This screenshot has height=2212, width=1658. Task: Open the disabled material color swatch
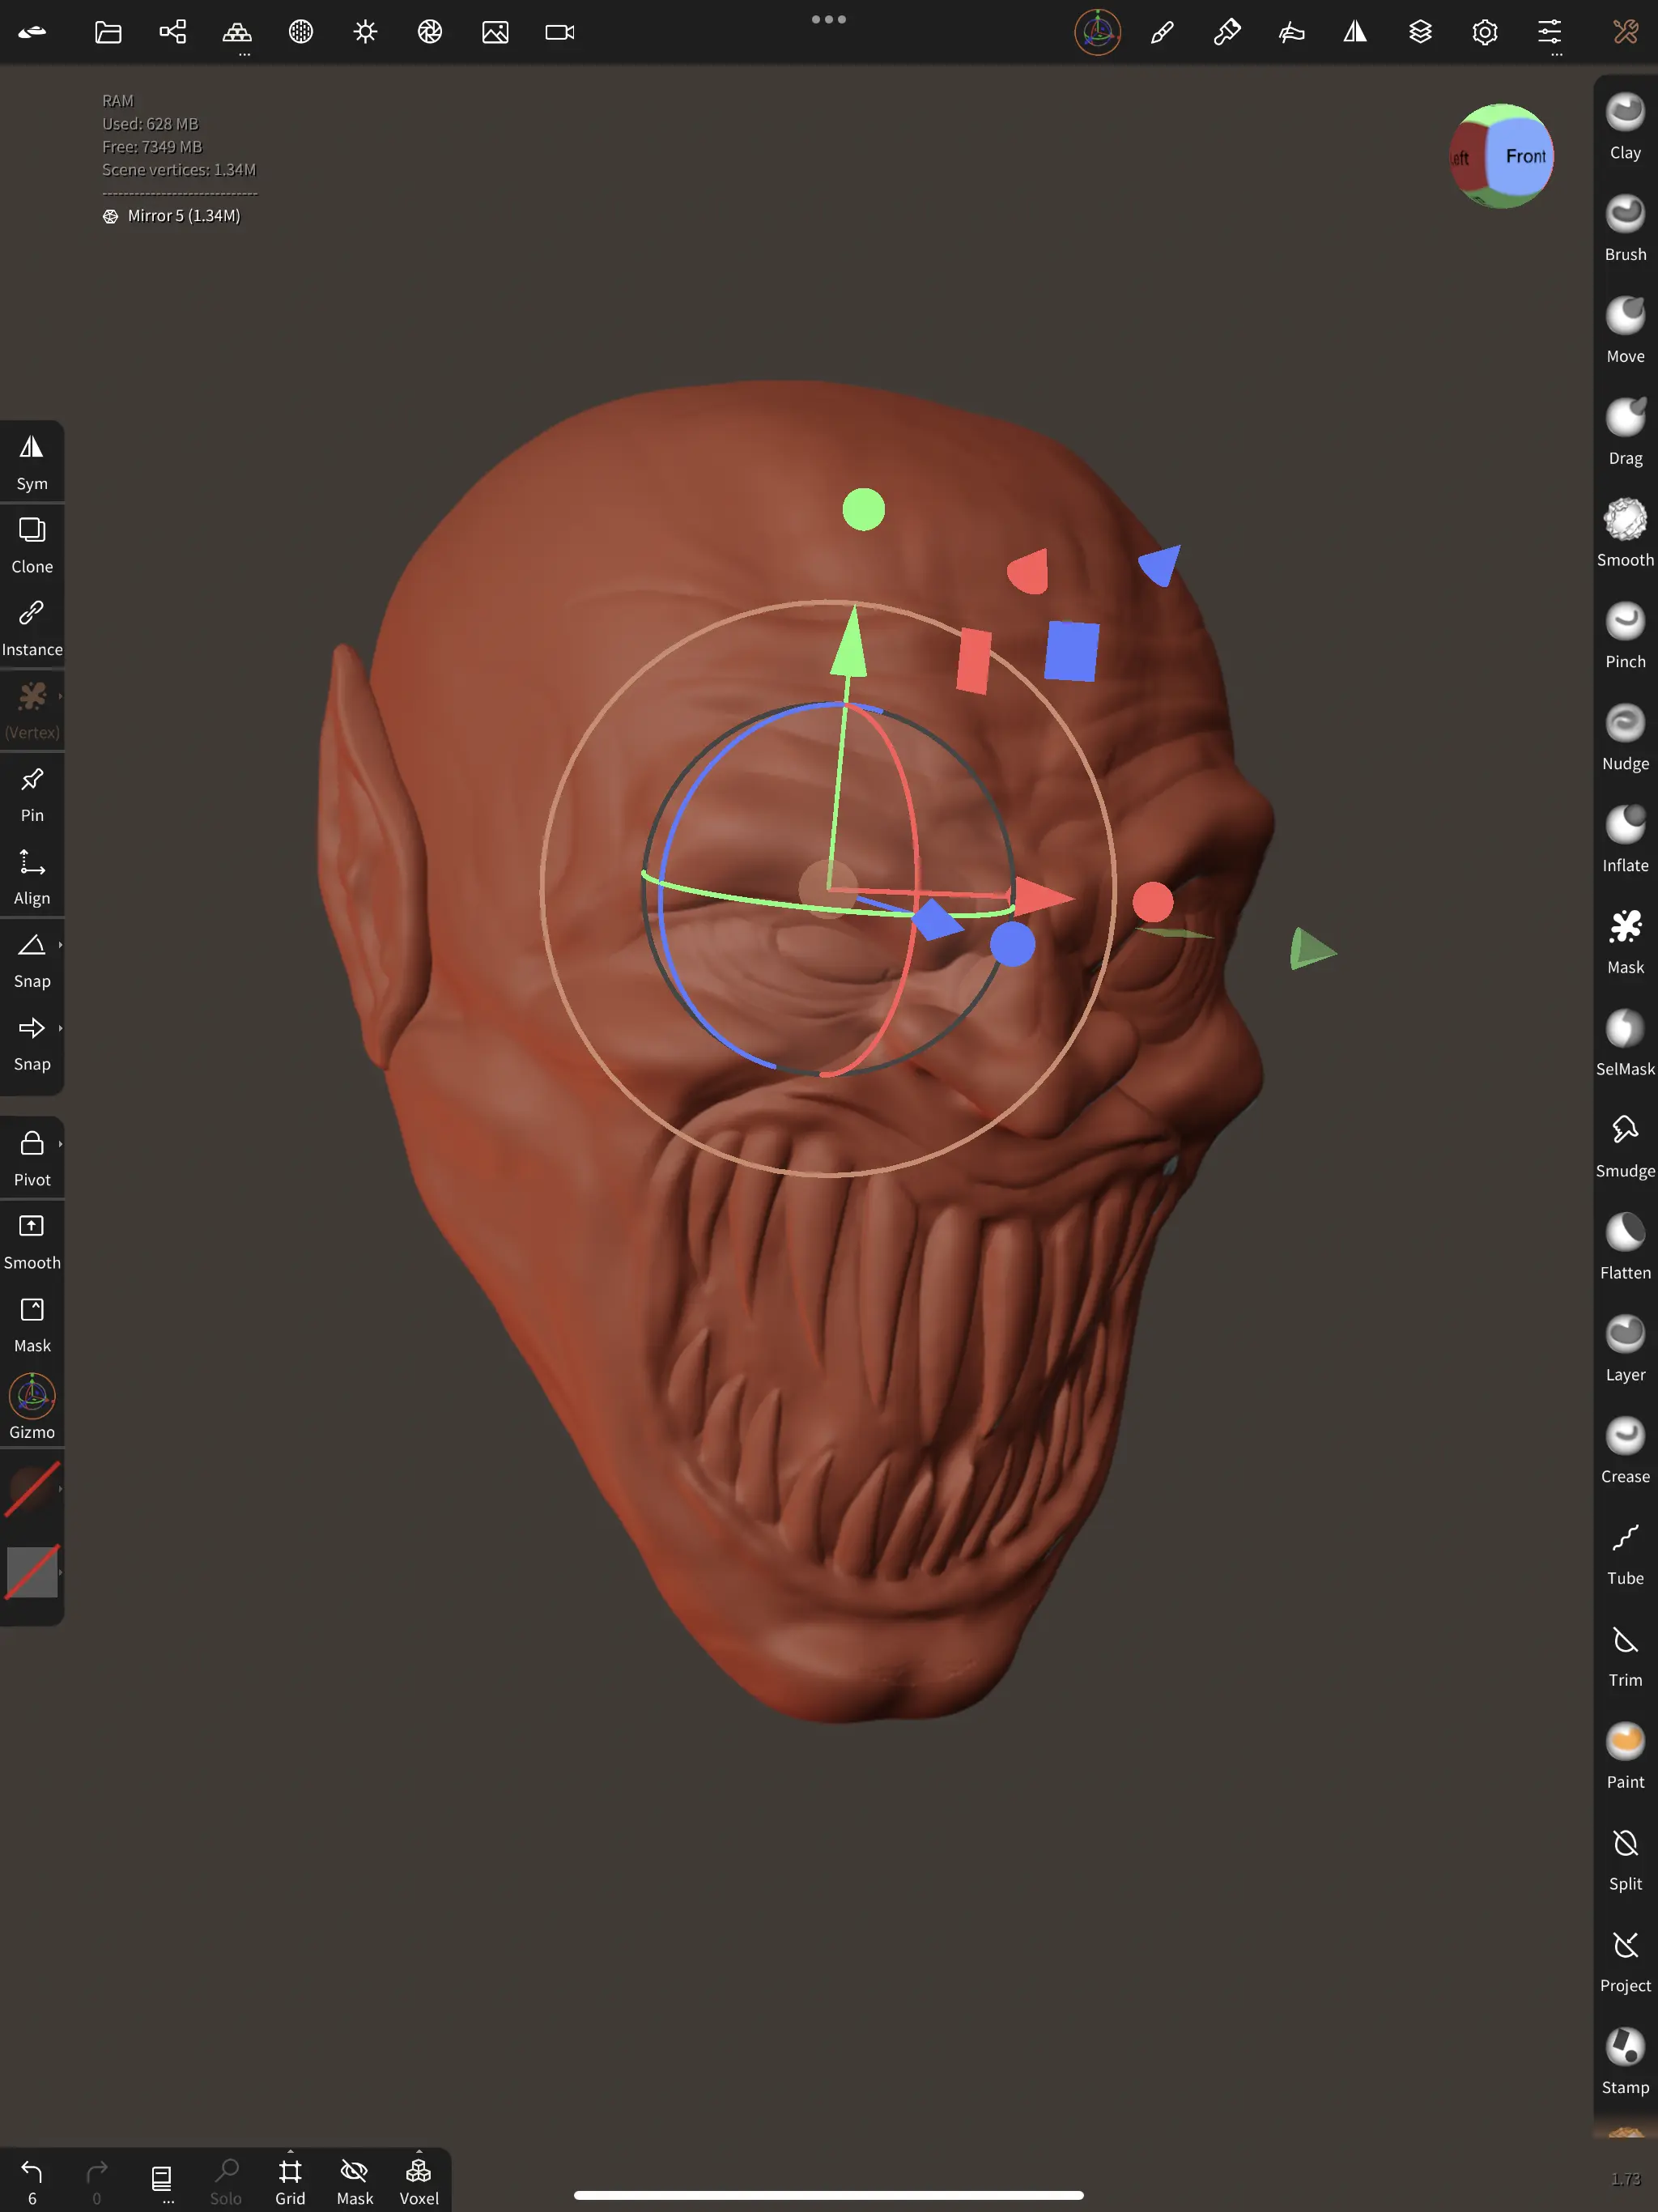click(x=32, y=1489)
